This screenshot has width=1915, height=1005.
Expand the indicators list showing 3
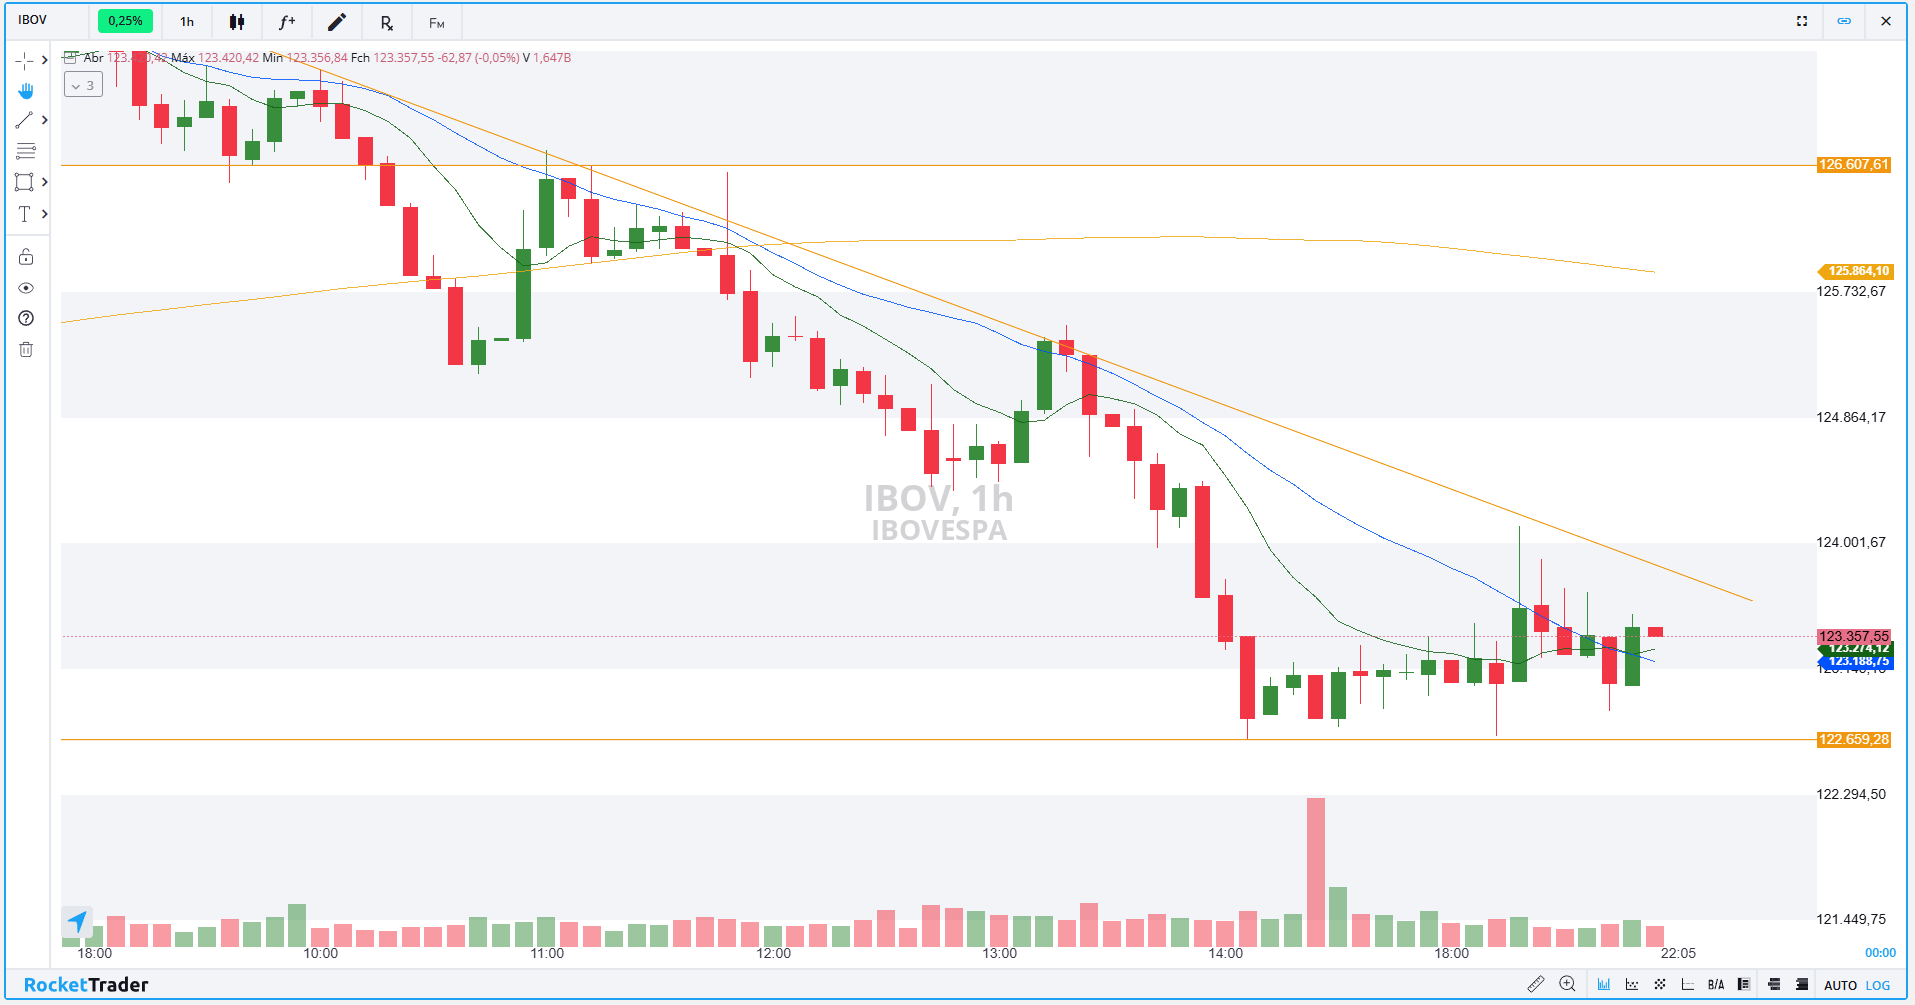[83, 86]
